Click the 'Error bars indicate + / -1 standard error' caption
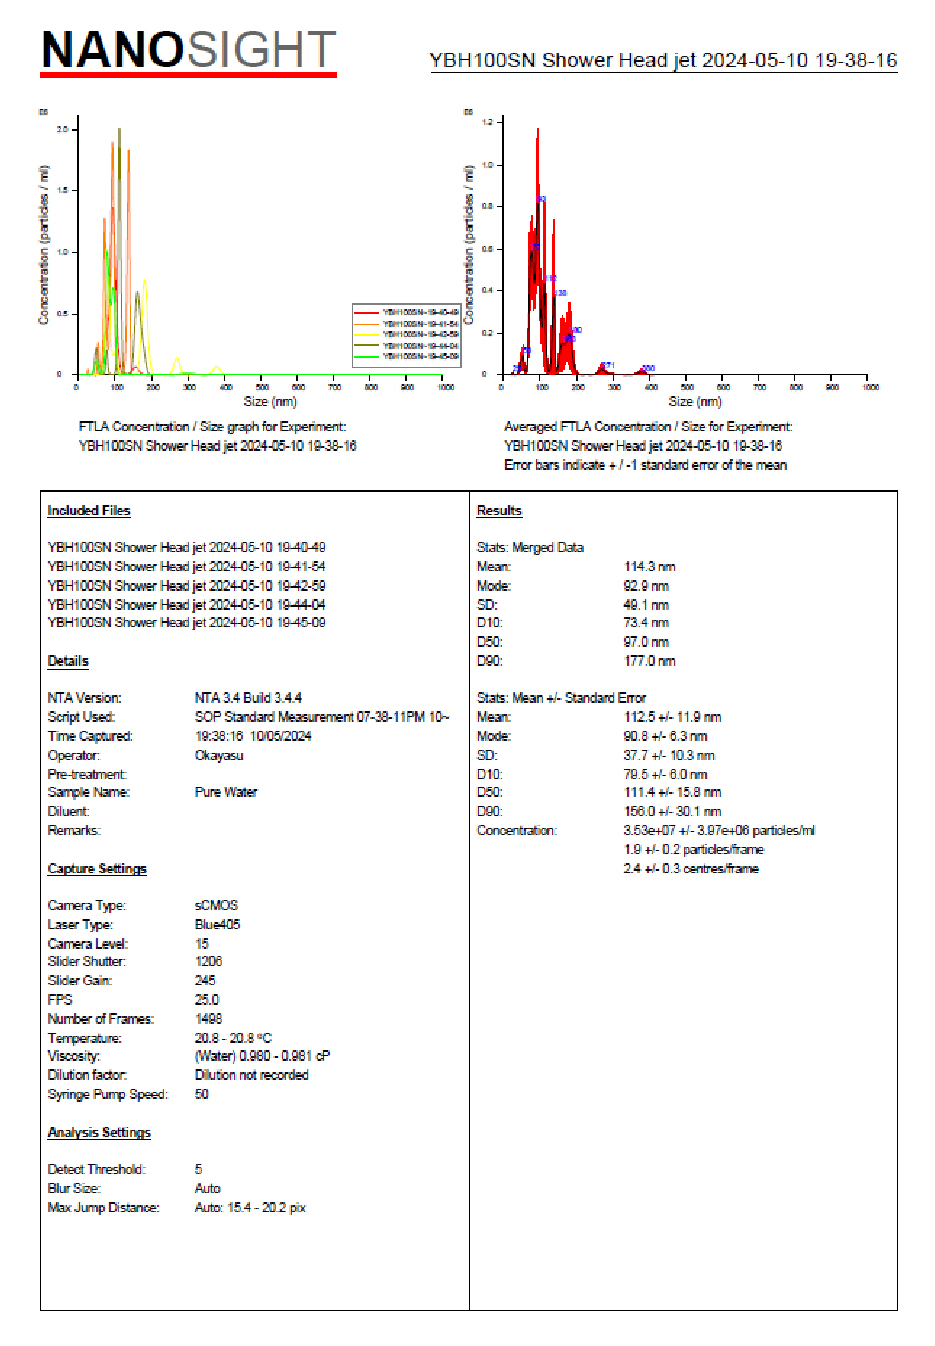 pyautogui.click(x=645, y=465)
